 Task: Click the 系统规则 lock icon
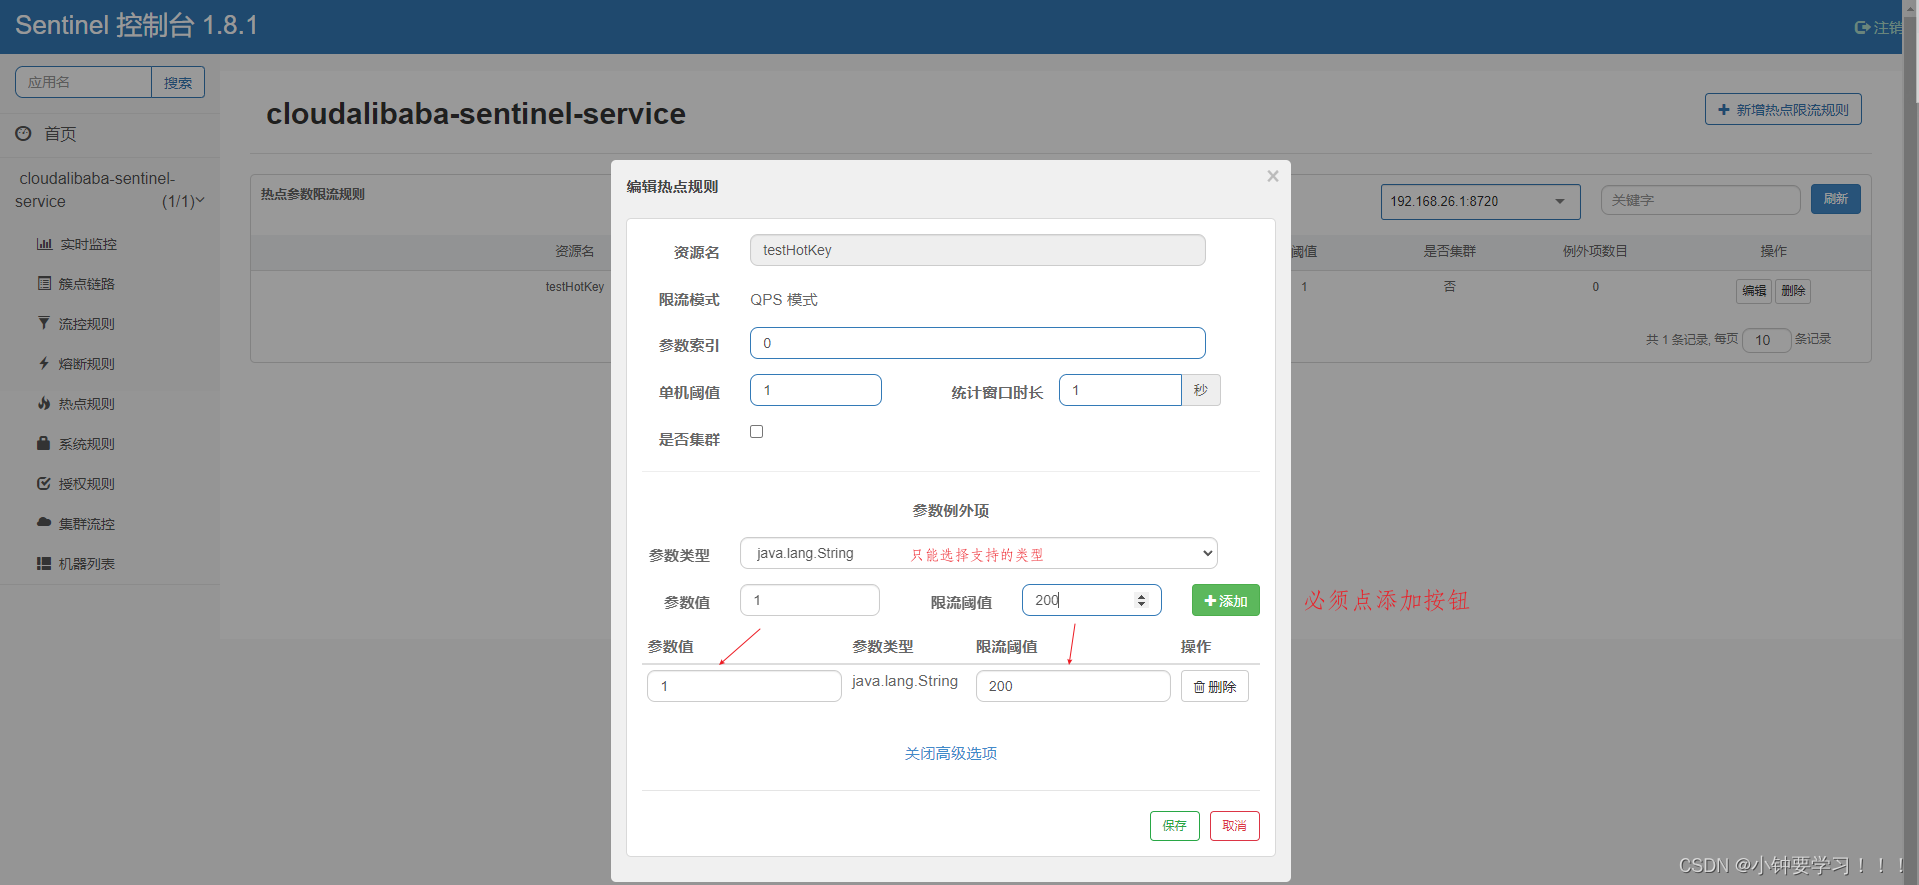(44, 443)
